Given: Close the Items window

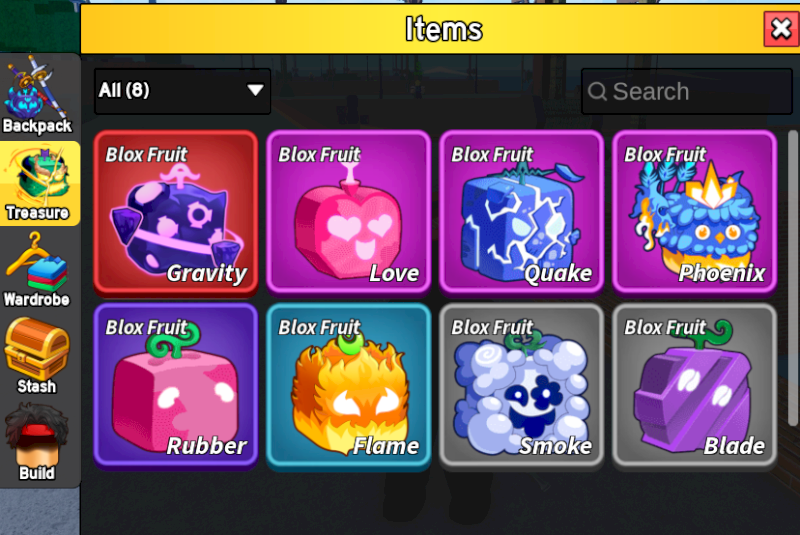Looking at the screenshot, I should point(781,29).
